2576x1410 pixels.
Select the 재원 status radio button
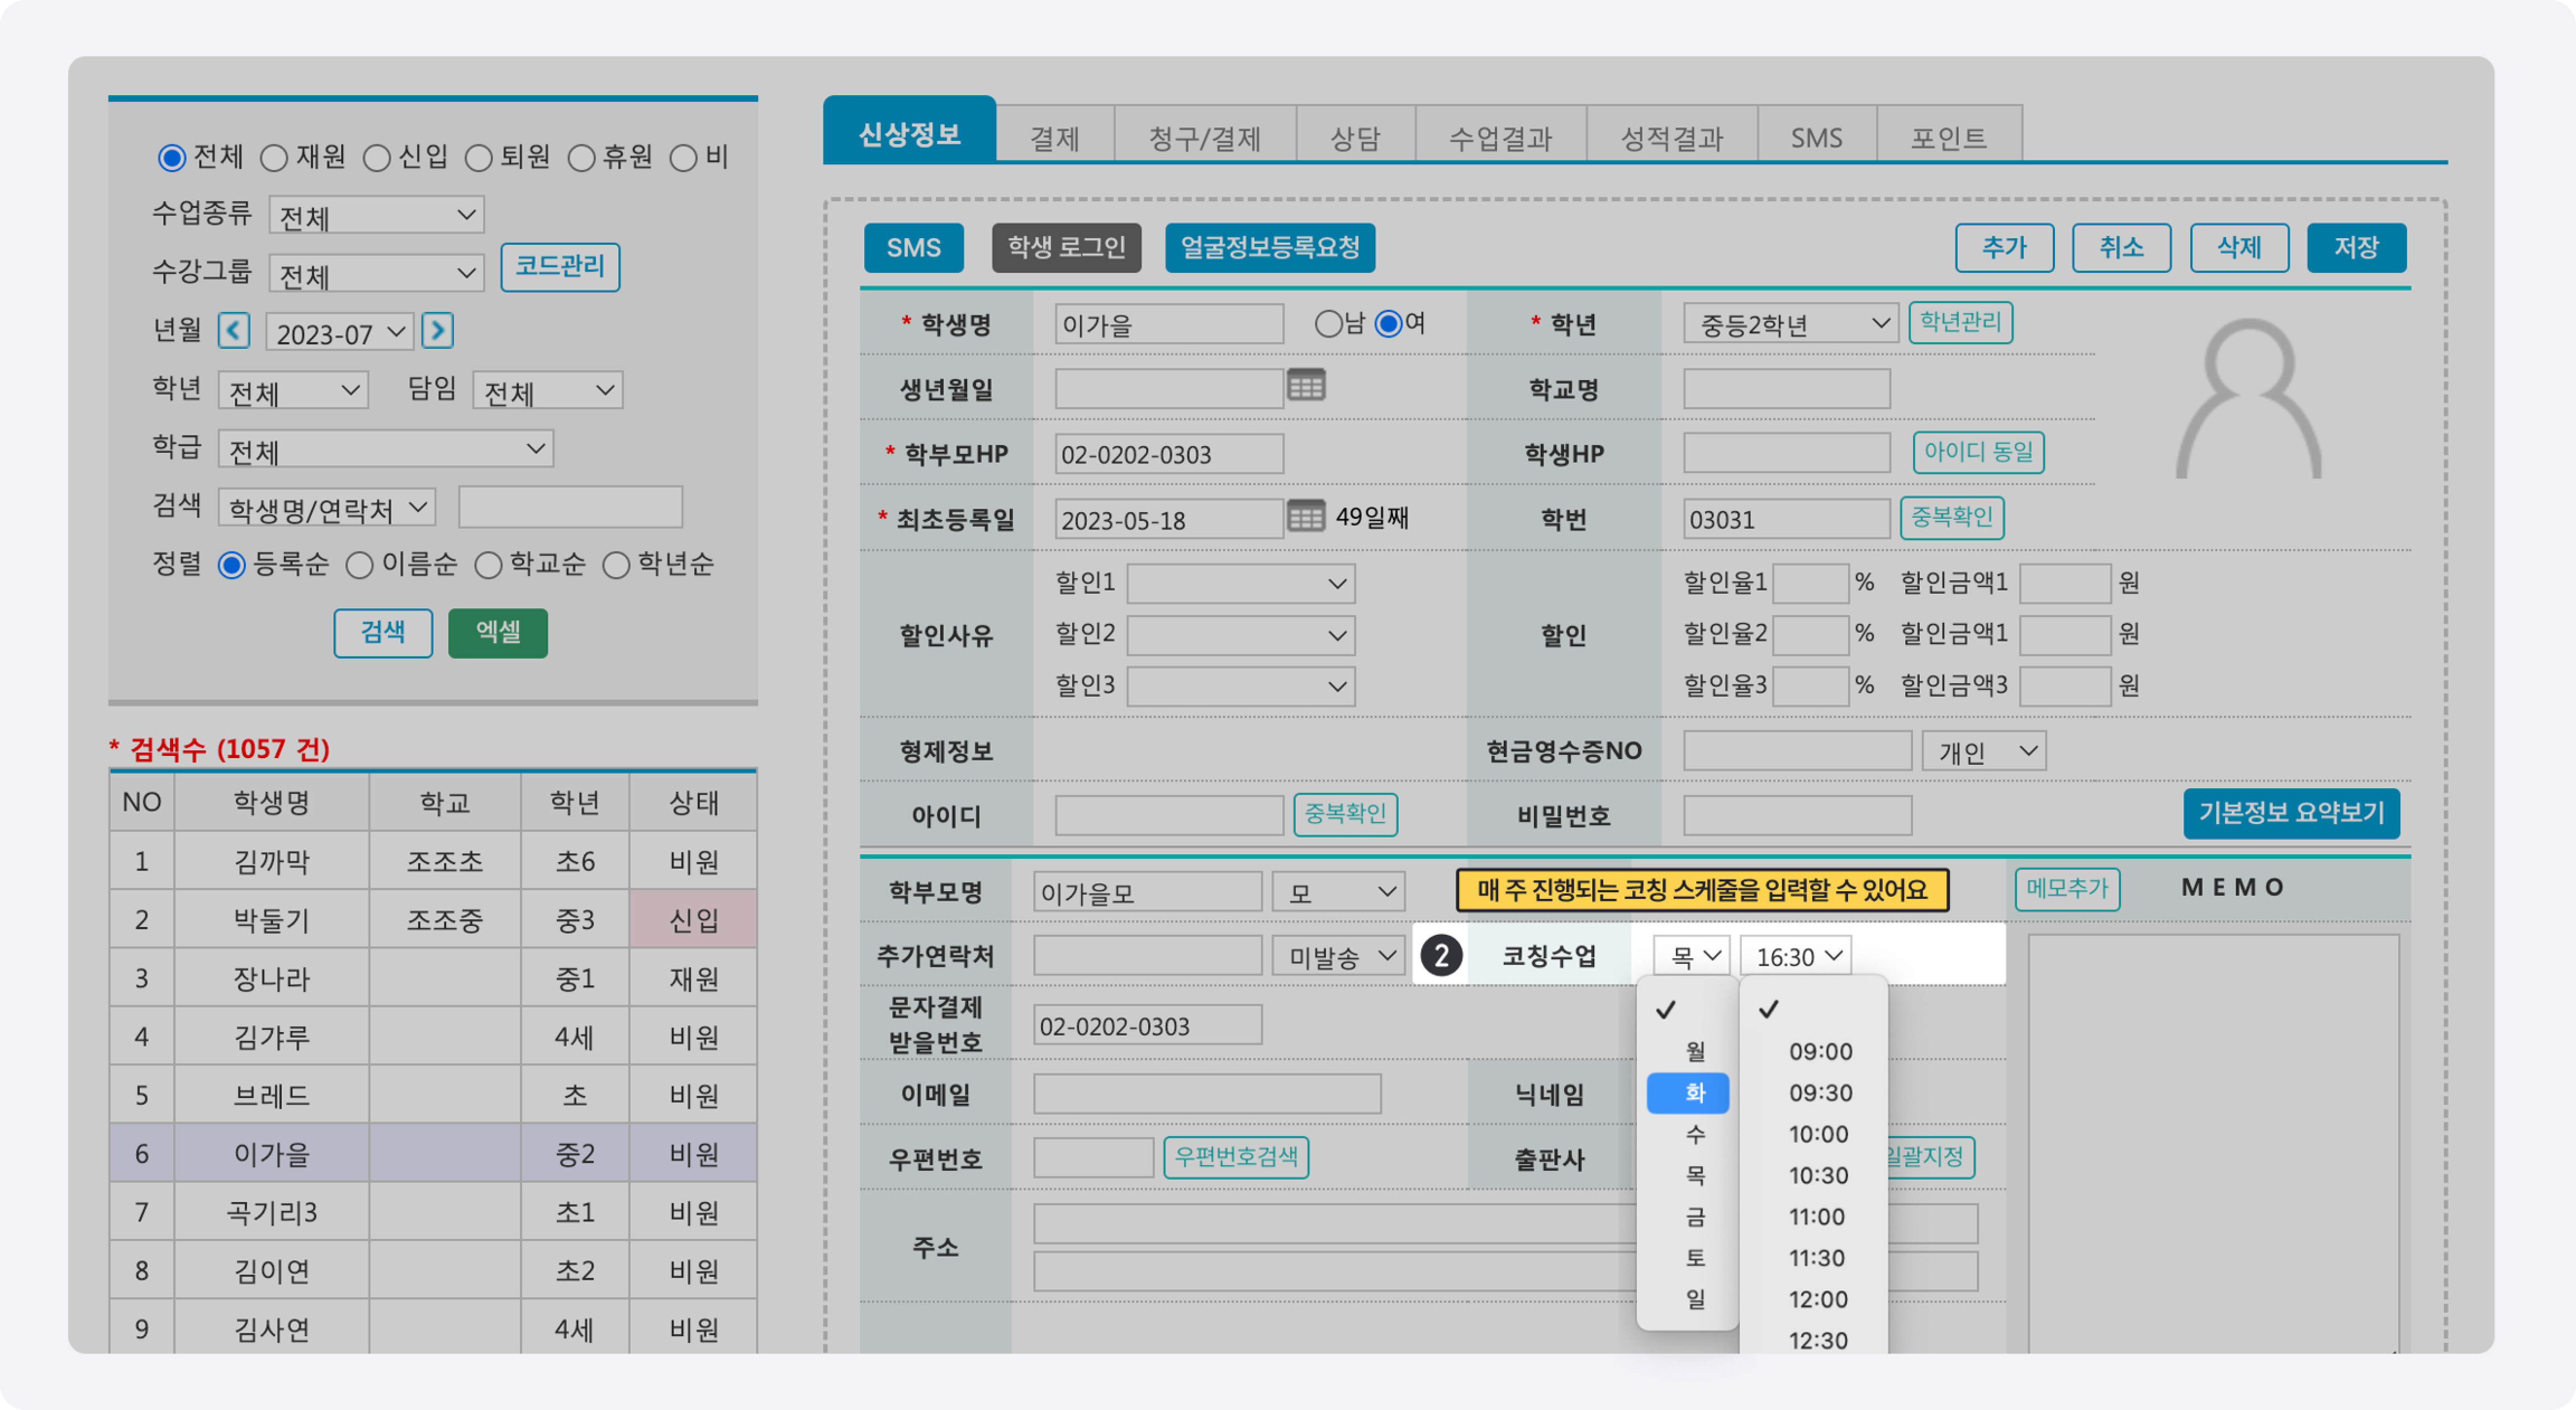click(274, 158)
